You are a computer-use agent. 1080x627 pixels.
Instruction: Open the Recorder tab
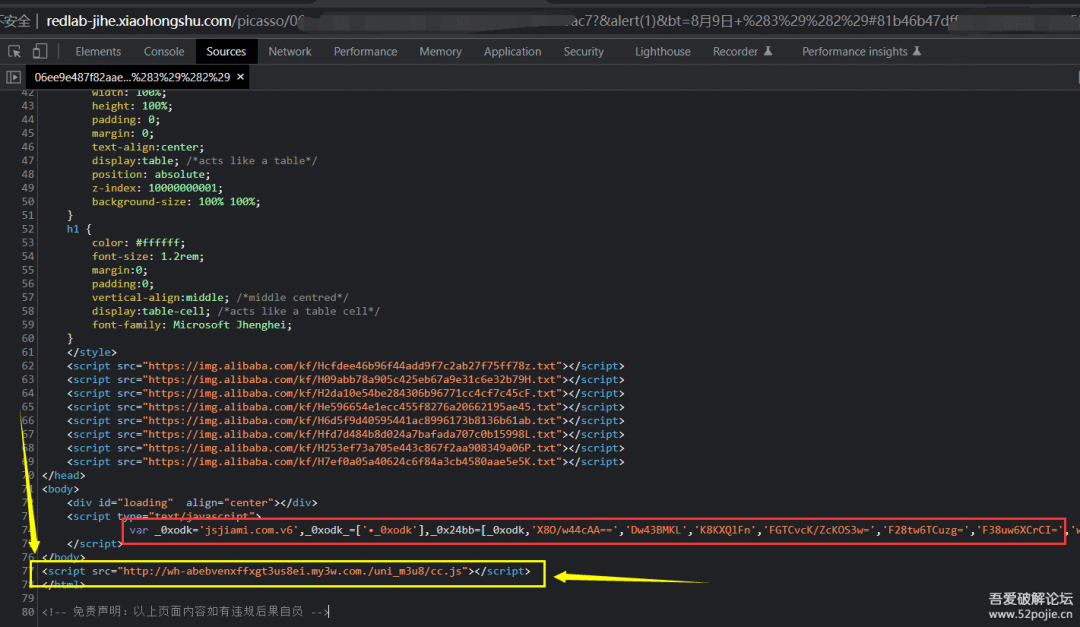pyautogui.click(x=742, y=52)
